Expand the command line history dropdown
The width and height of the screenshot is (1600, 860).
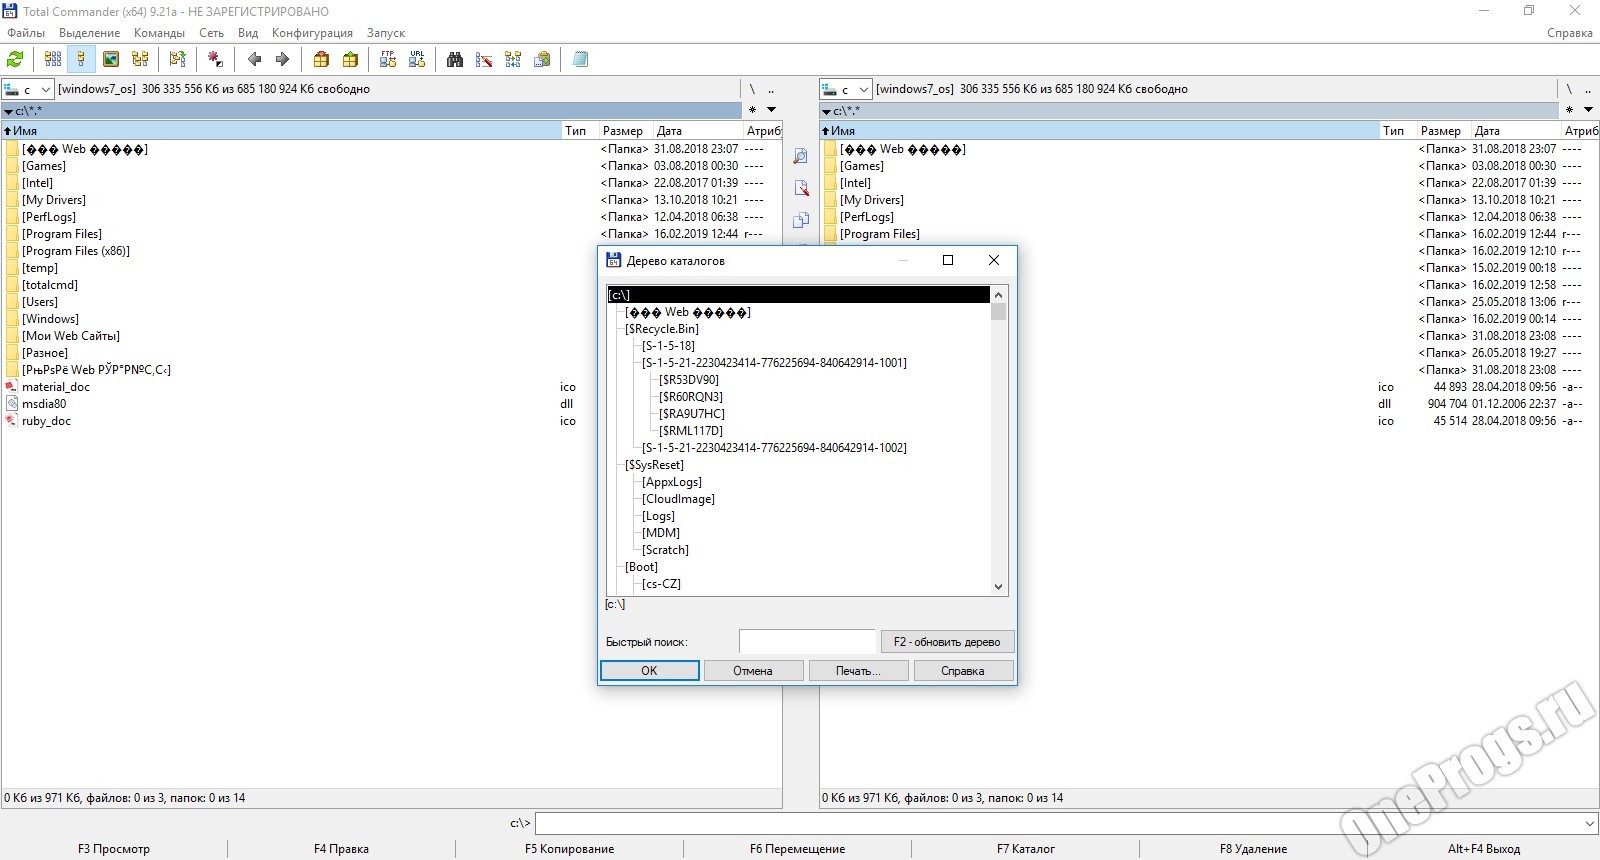click(1589, 823)
